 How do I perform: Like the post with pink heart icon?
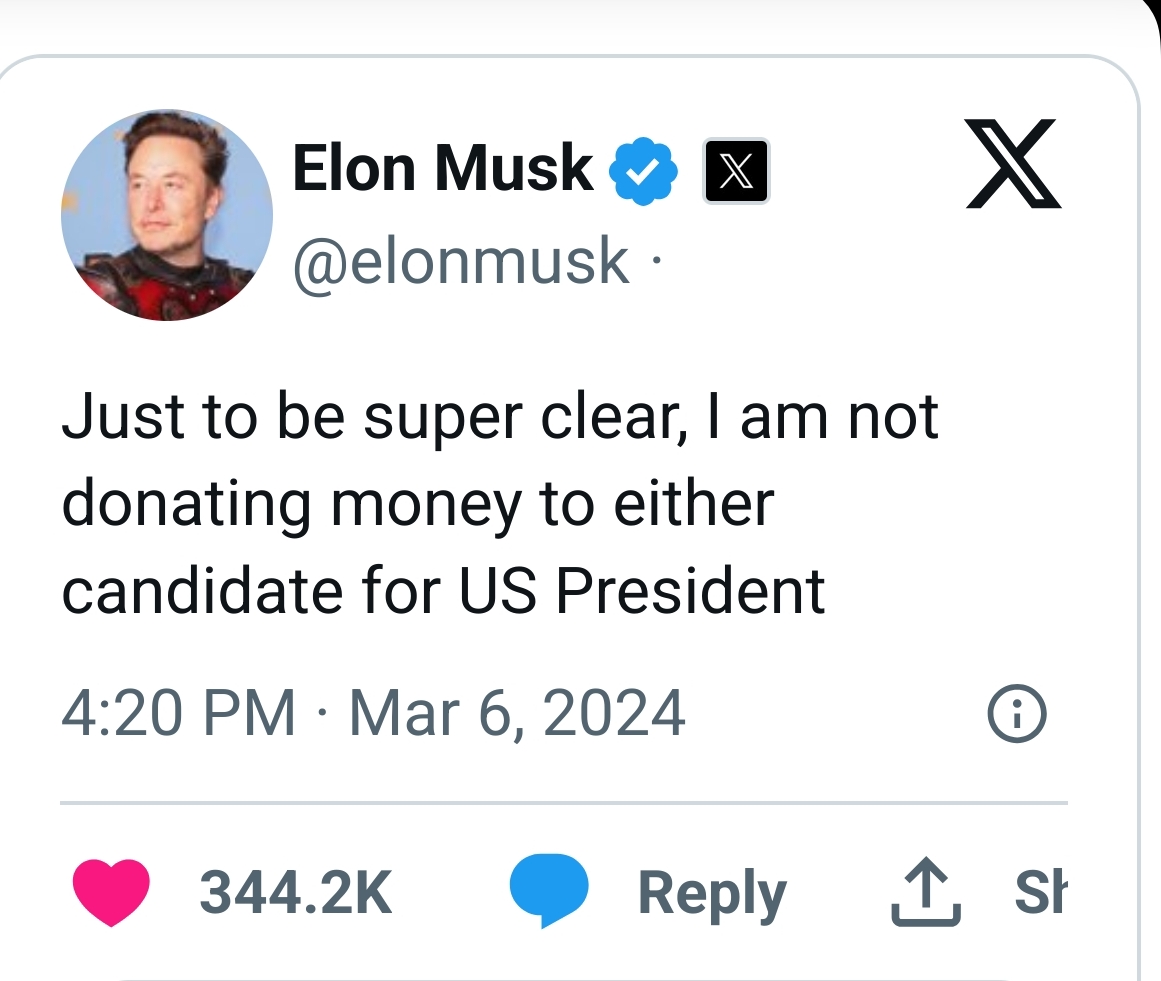tap(111, 892)
